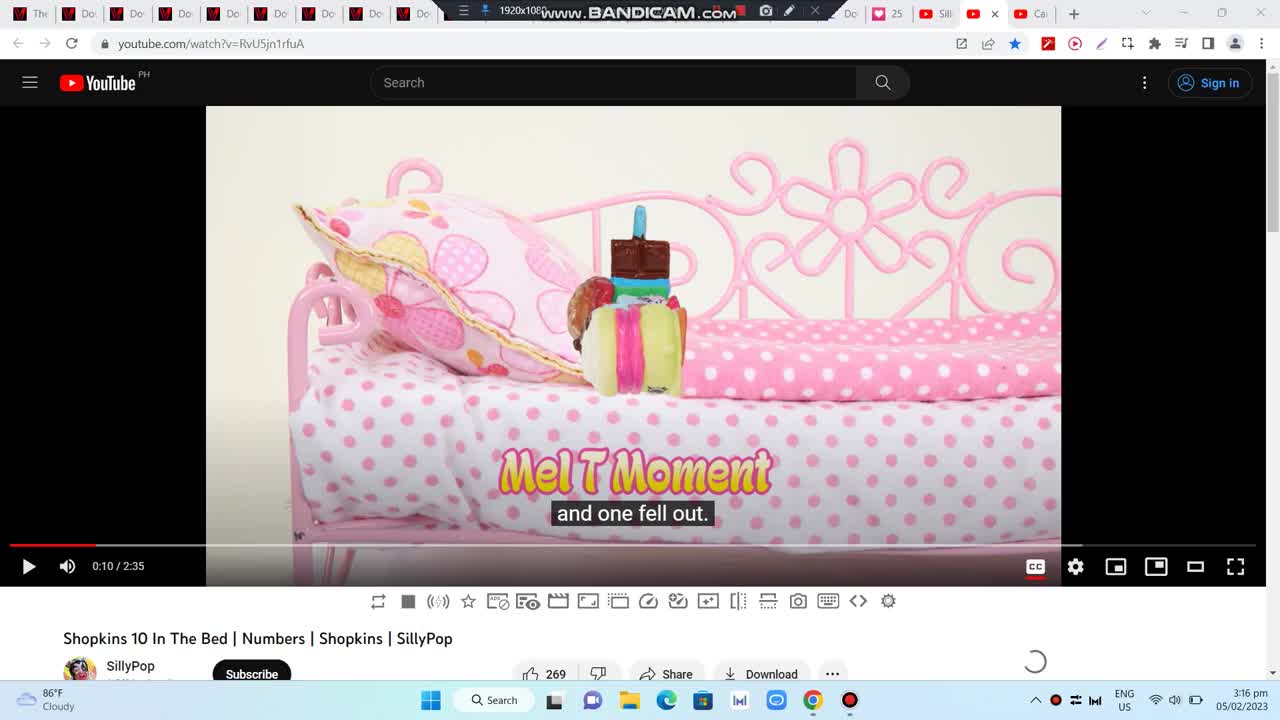The image size is (1280, 720).
Task: Open a new tab
Action: tap(1074, 14)
